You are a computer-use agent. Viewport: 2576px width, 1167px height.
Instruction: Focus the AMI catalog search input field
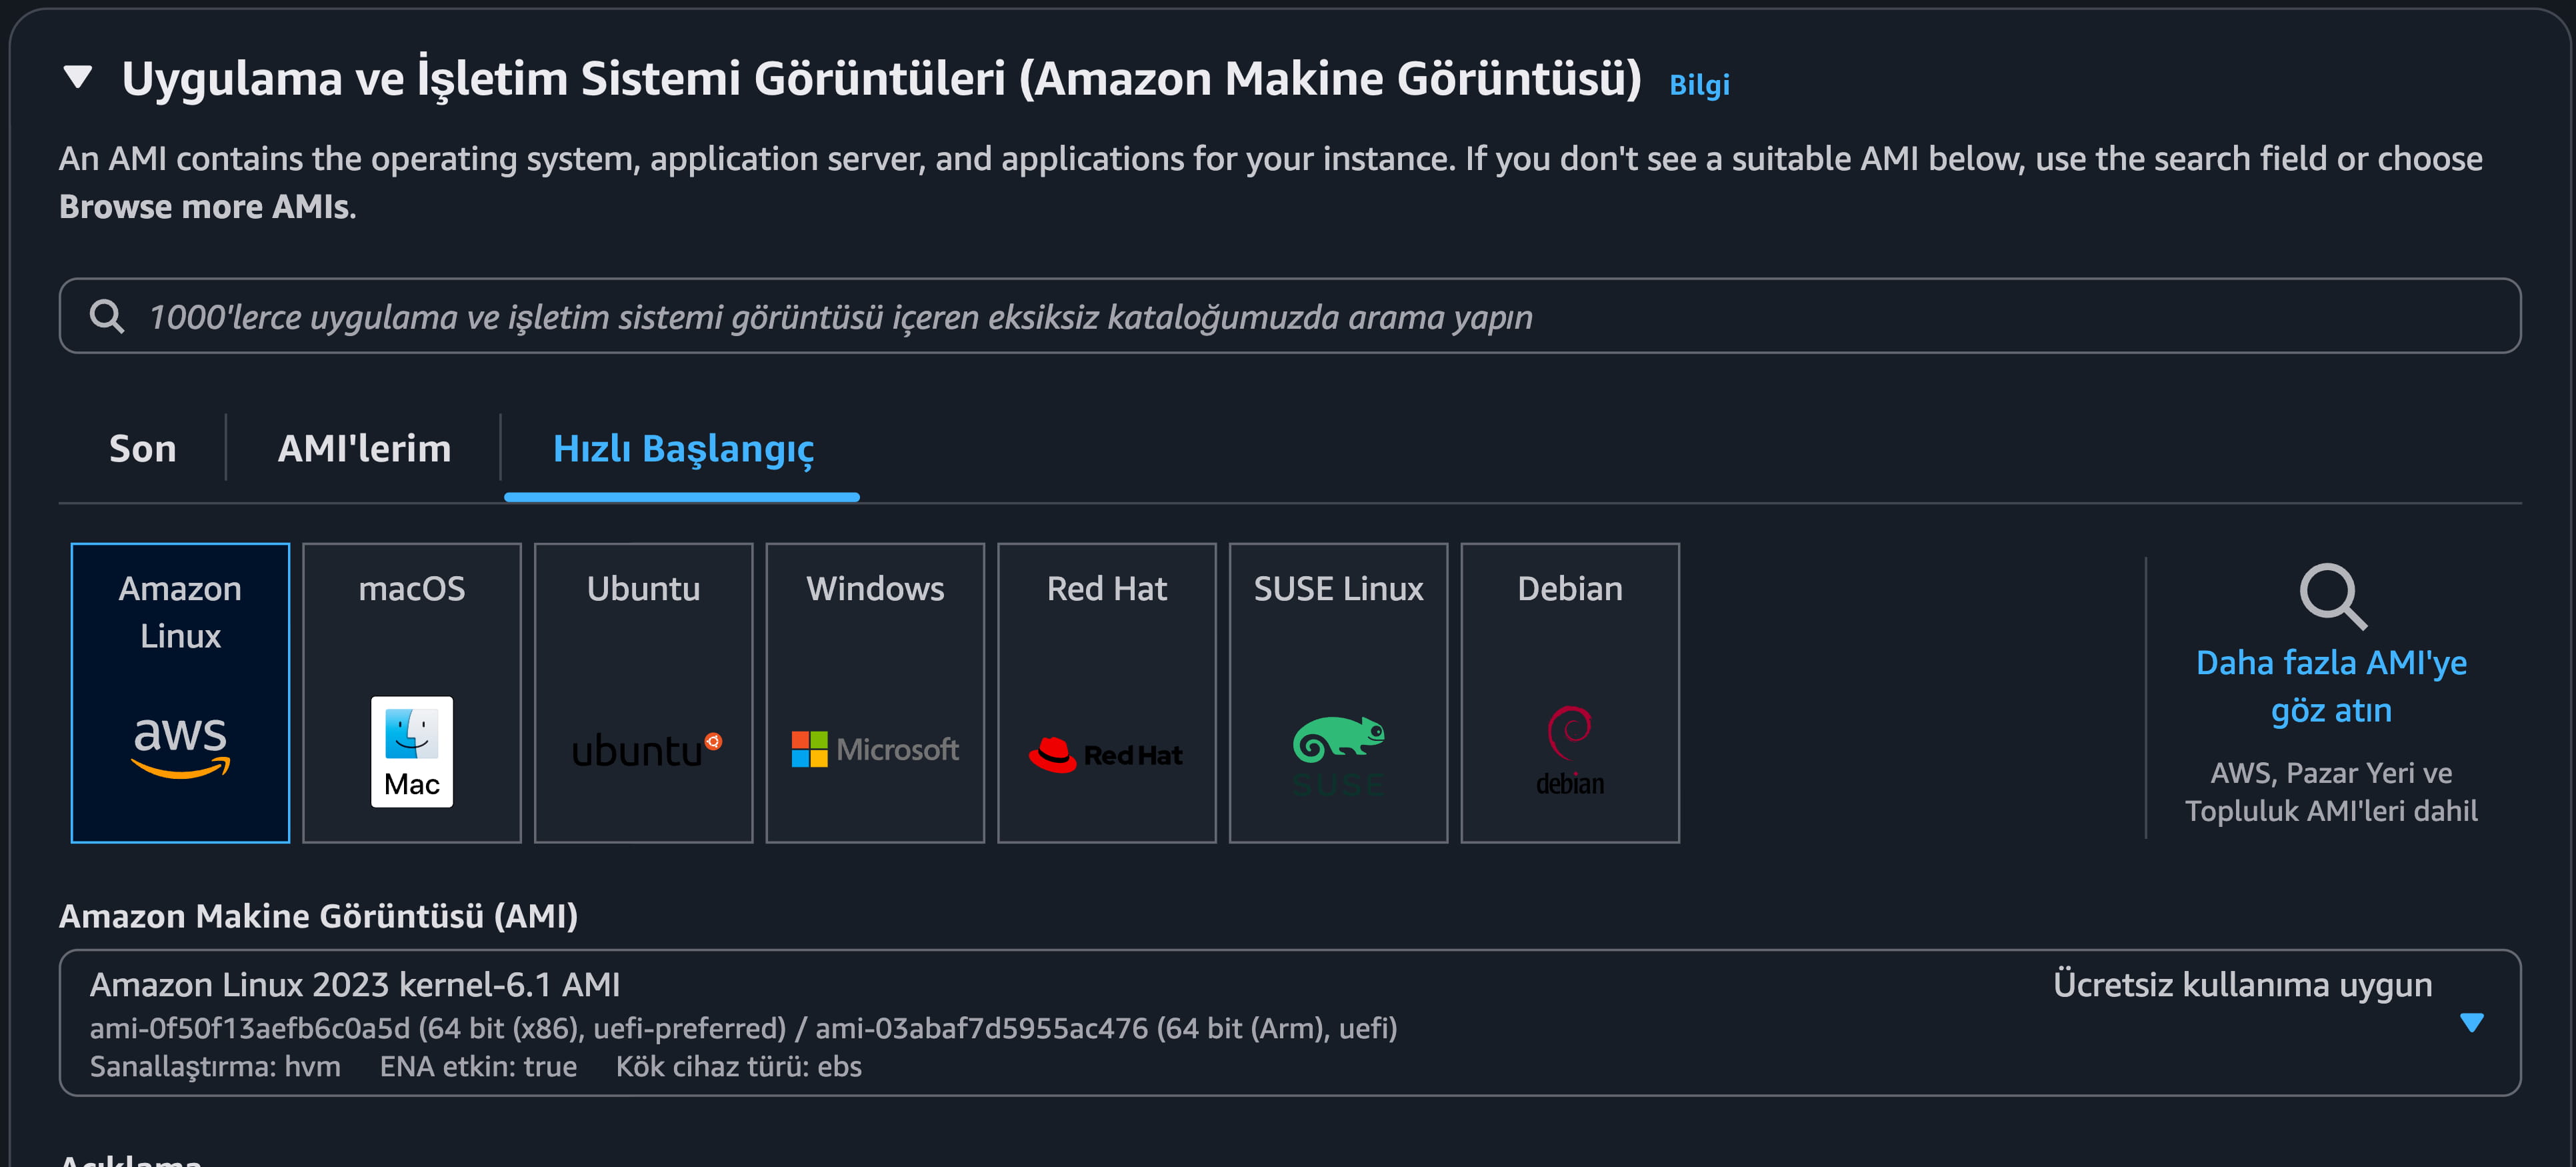pos(1300,316)
